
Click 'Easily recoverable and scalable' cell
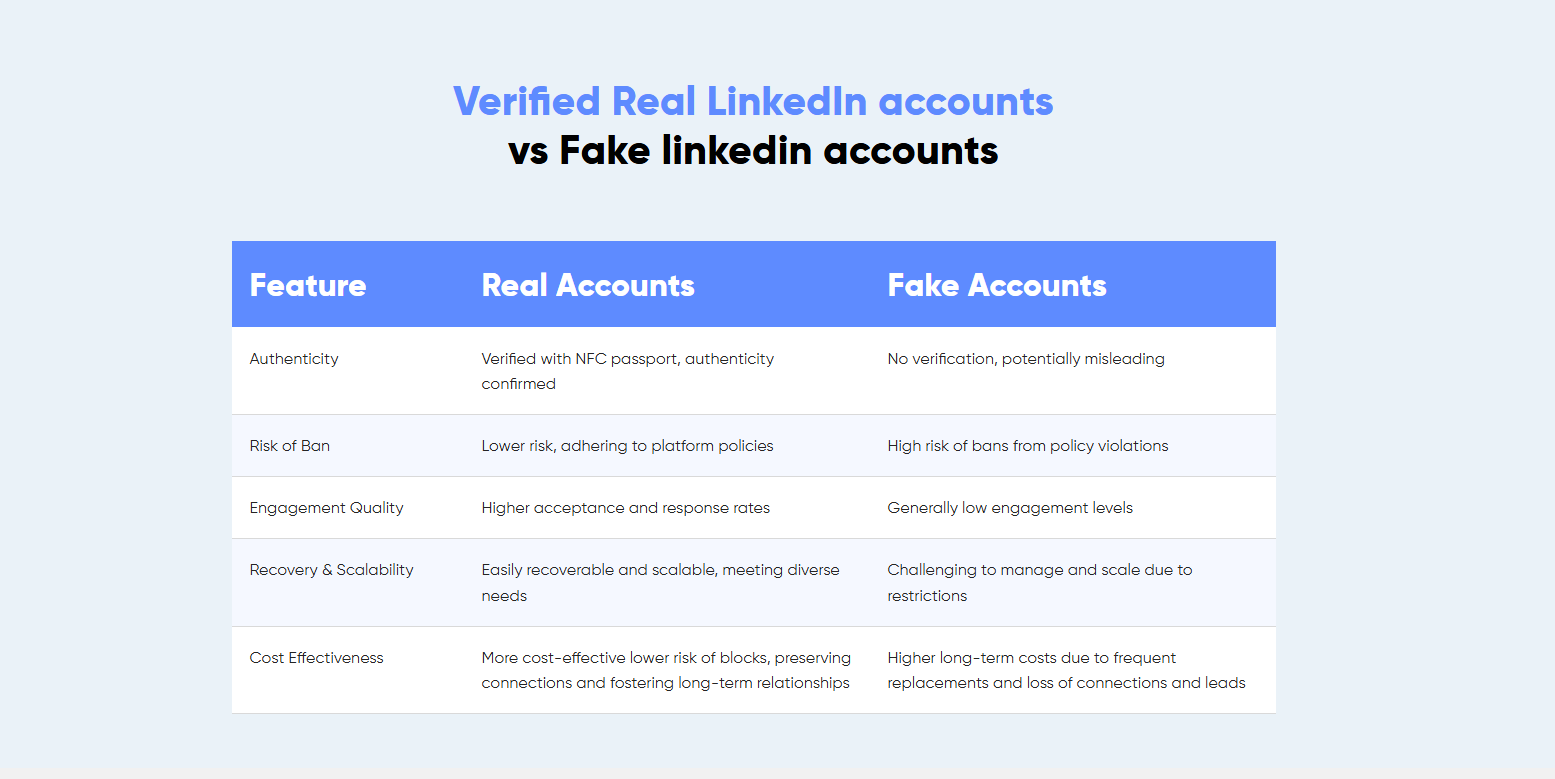click(x=660, y=582)
